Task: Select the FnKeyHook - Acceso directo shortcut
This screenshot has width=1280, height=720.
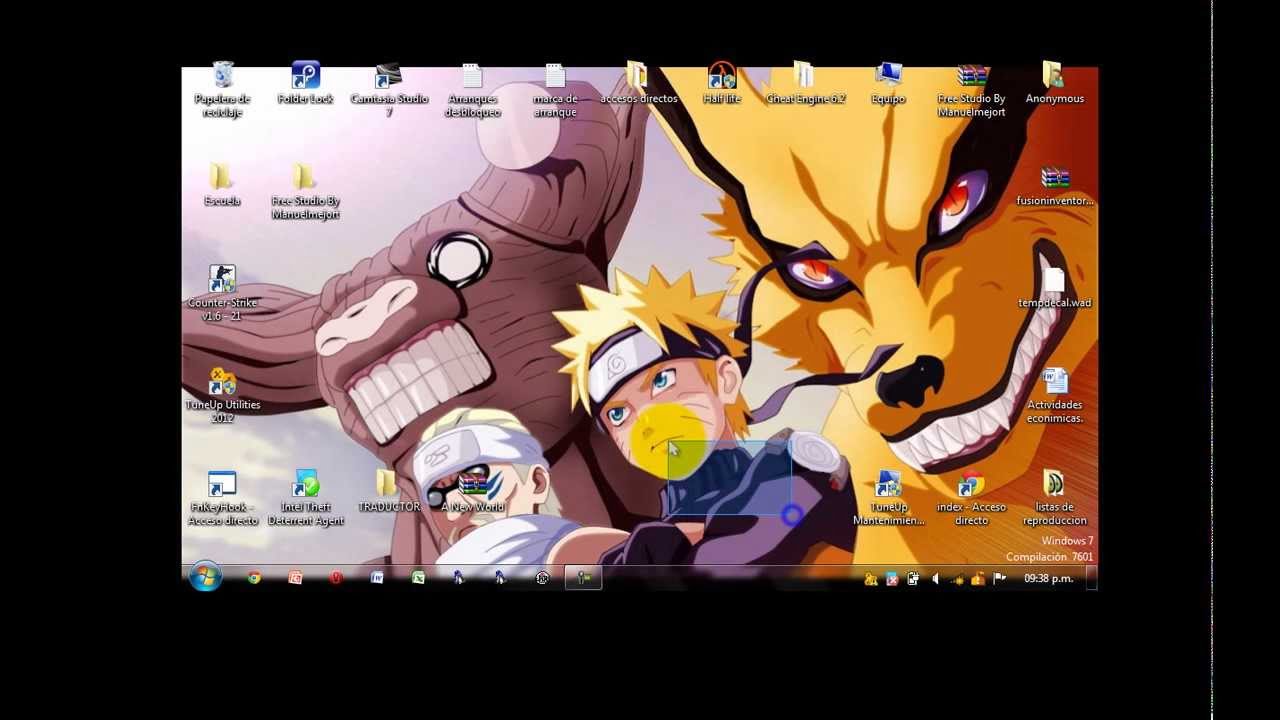Action: [222, 497]
